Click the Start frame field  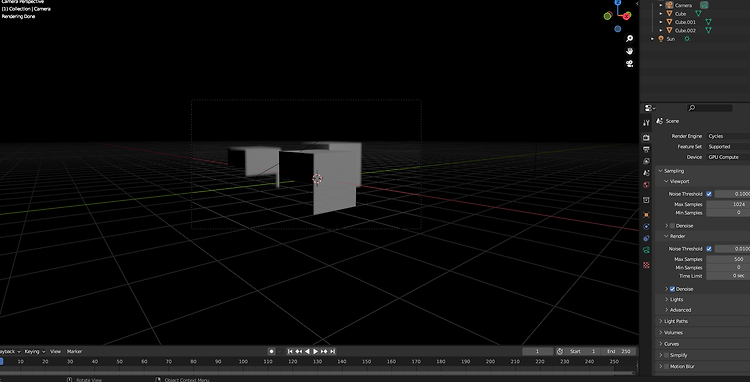[583, 351]
